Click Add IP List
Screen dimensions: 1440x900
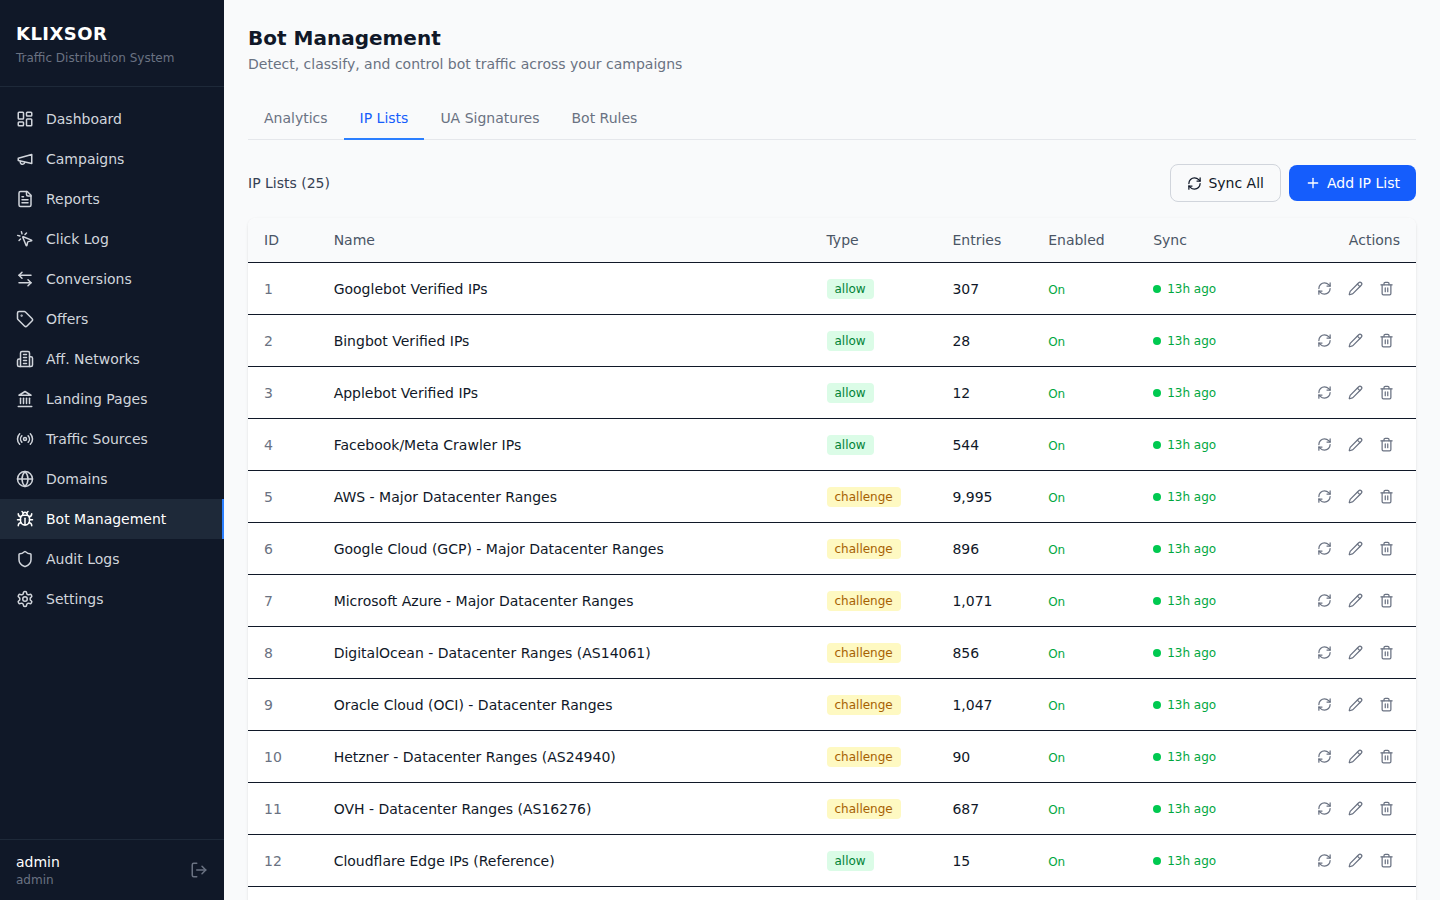[1352, 183]
